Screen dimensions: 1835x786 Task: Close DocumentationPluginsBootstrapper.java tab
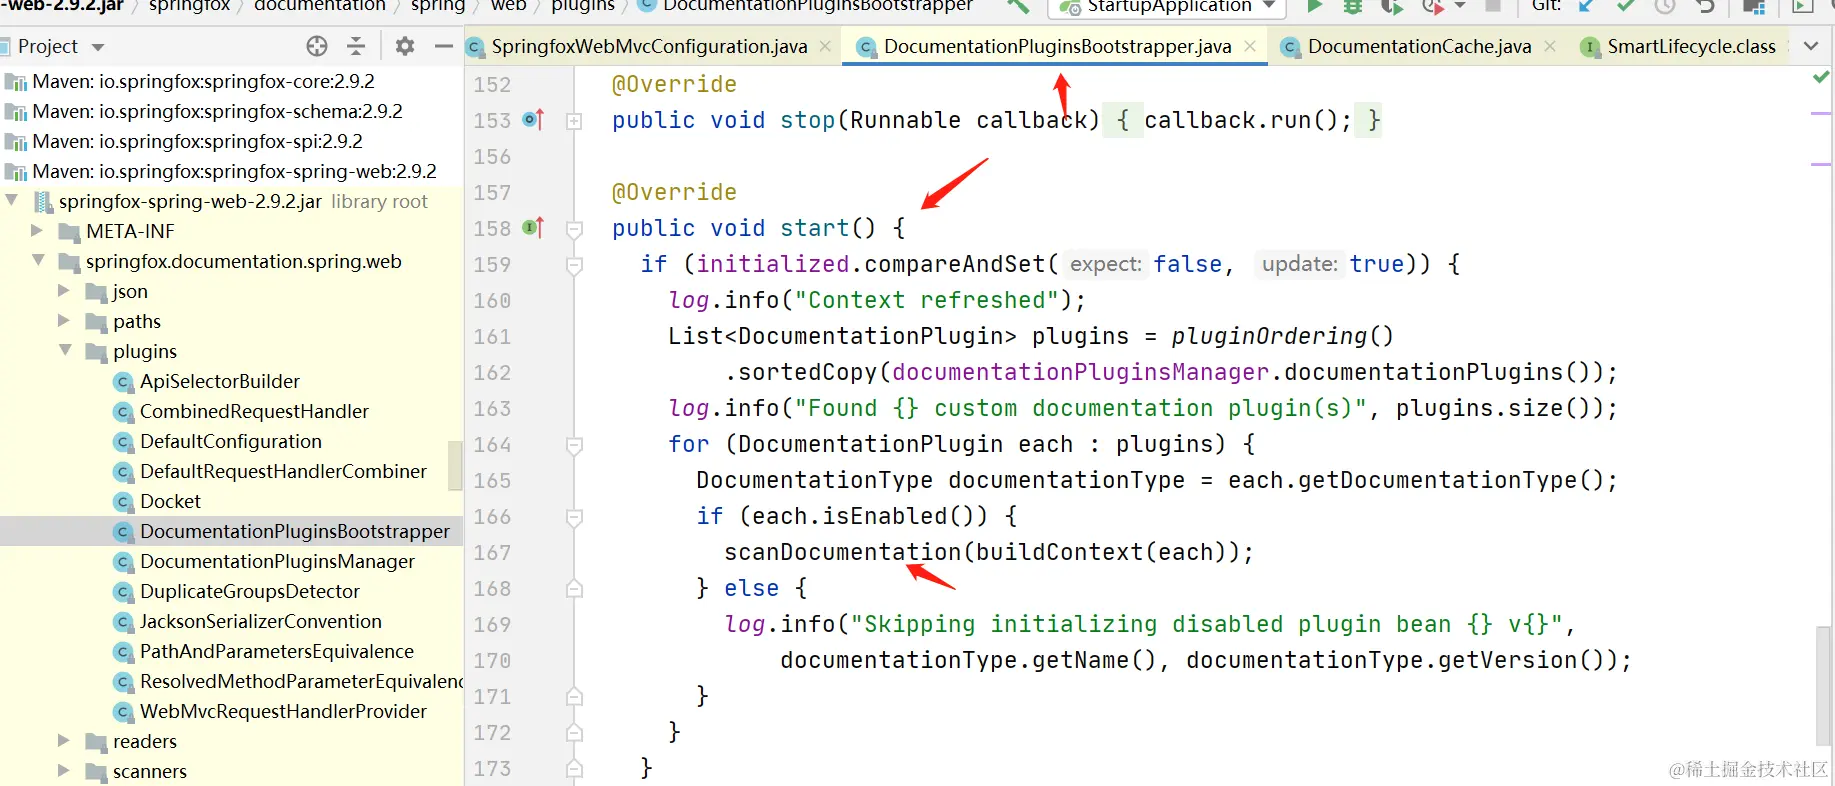pos(1250,46)
